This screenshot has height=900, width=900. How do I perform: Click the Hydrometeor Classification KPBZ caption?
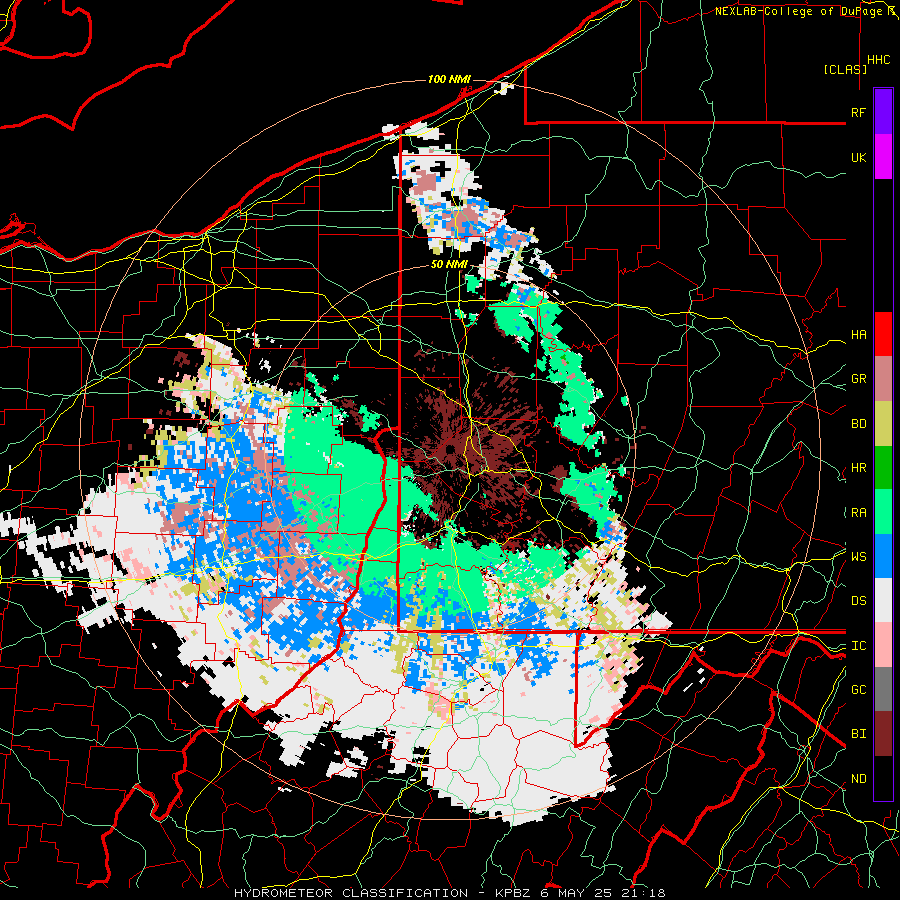pyautogui.click(x=449, y=893)
